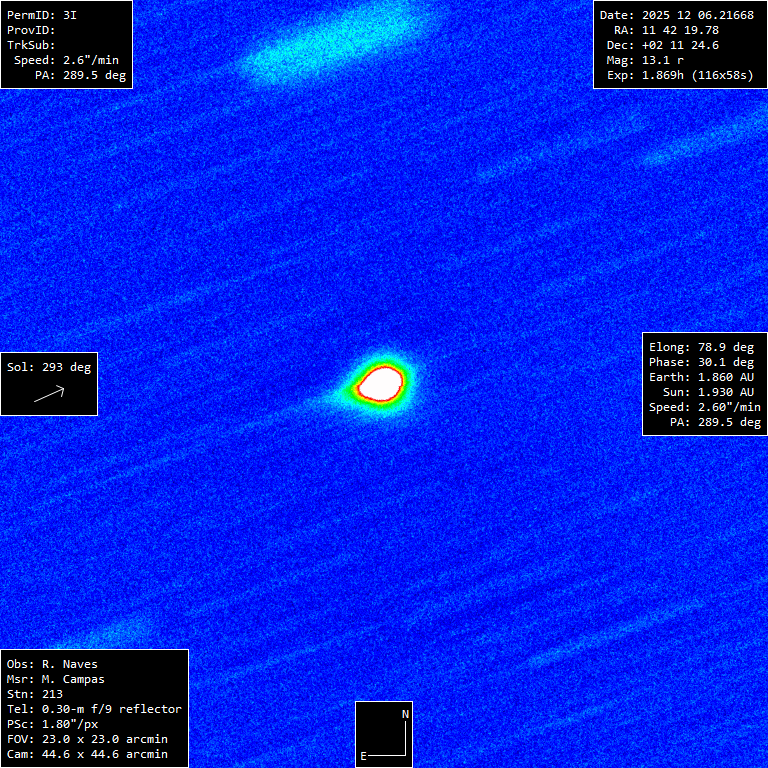This screenshot has height=768, width=768.
Task: Click the Date 2025 12 06.21668 line
Action: coord(676,15)
